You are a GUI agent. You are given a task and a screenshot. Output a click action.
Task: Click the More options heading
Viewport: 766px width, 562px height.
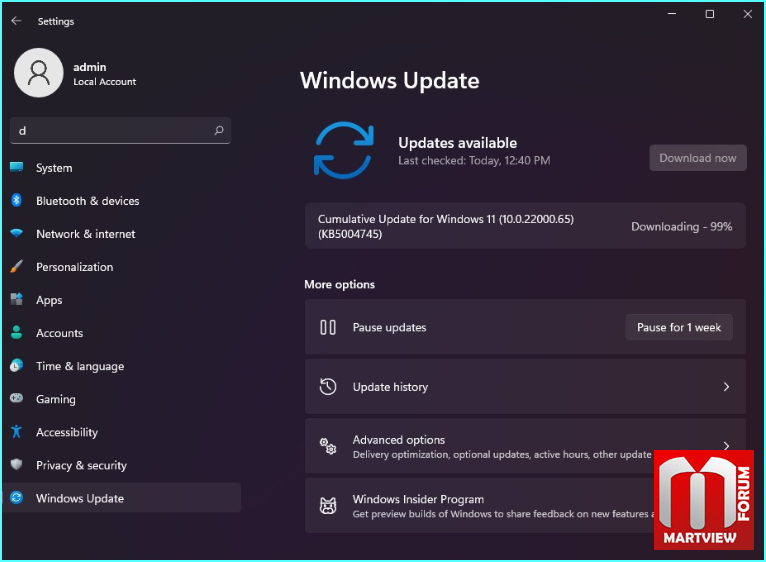pyautogui.click(x=340, y=284)
